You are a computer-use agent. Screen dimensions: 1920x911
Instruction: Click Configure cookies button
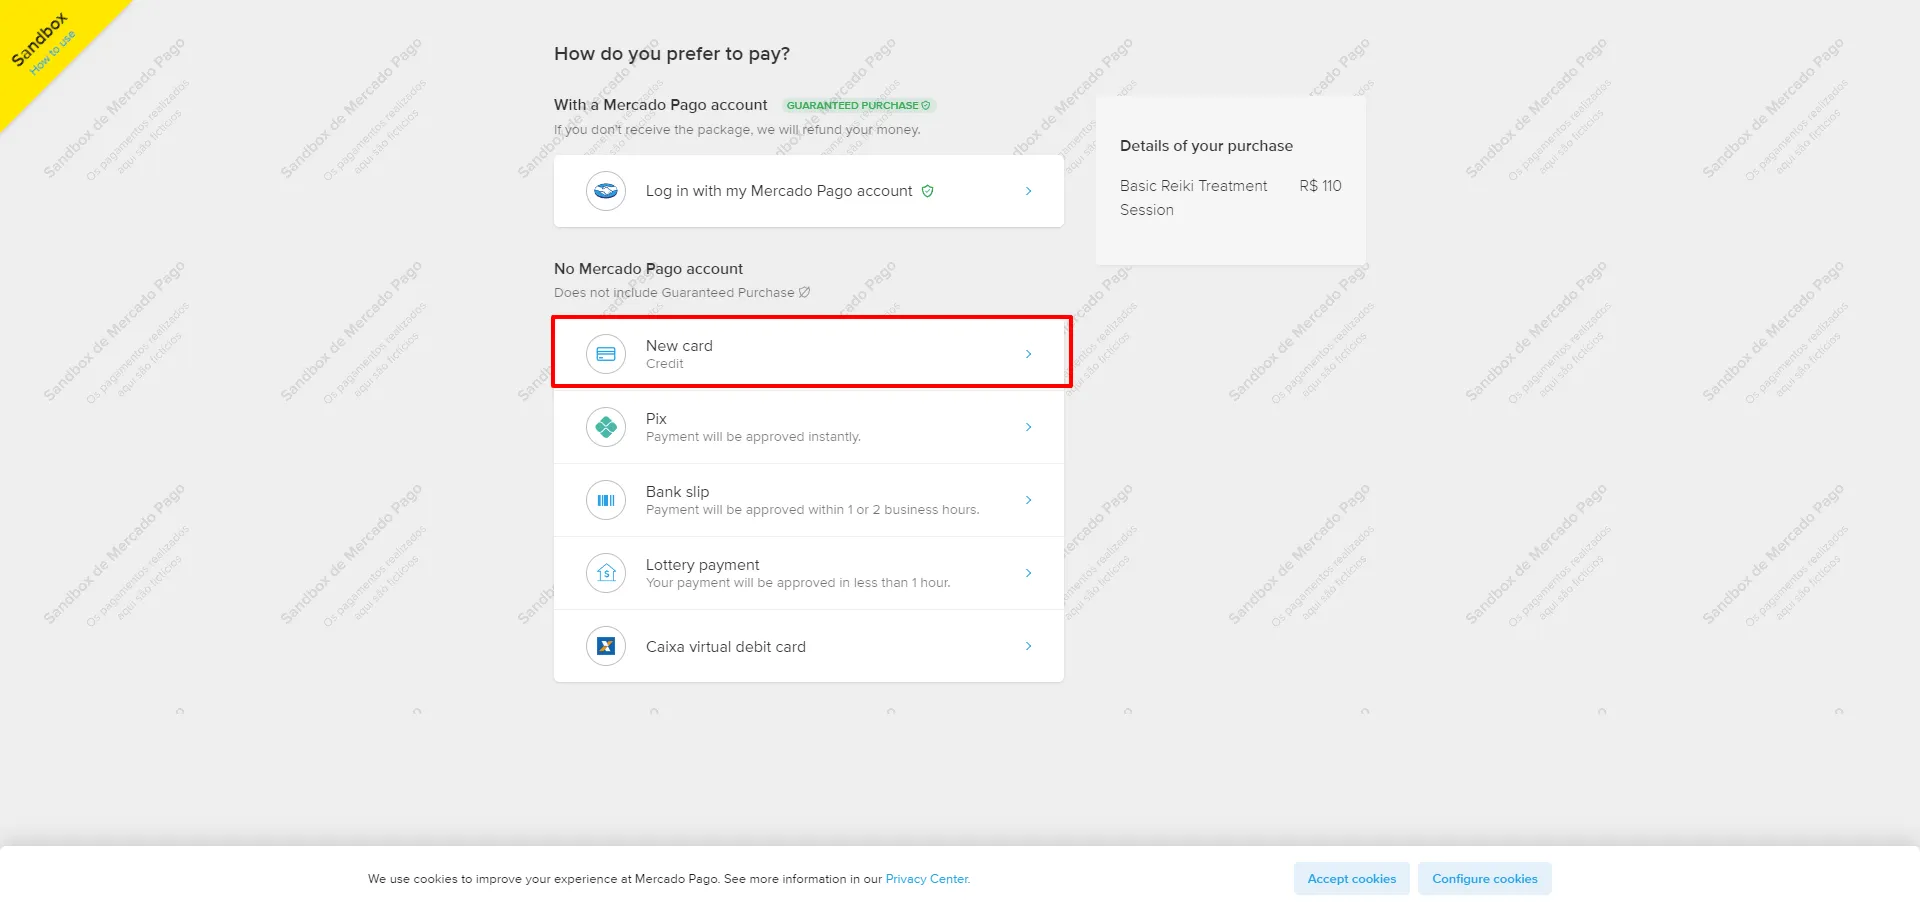[x=1485, y=879]
